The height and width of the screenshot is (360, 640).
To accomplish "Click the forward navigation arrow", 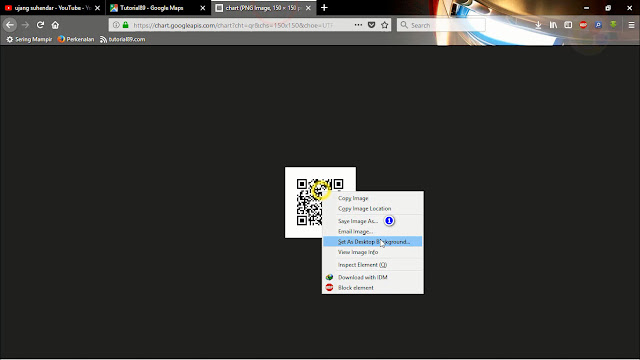I will point(25,25).
